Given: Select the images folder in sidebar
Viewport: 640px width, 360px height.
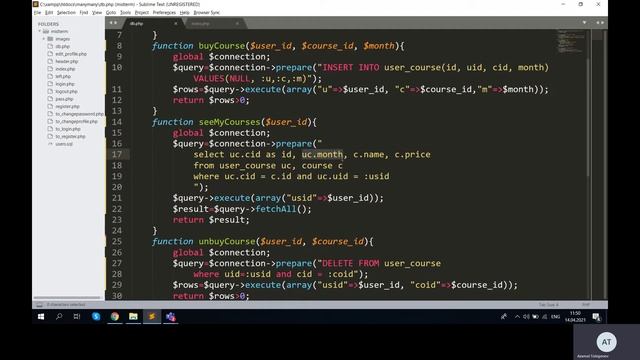Looking at the screenshot, I should coord(62,39).
